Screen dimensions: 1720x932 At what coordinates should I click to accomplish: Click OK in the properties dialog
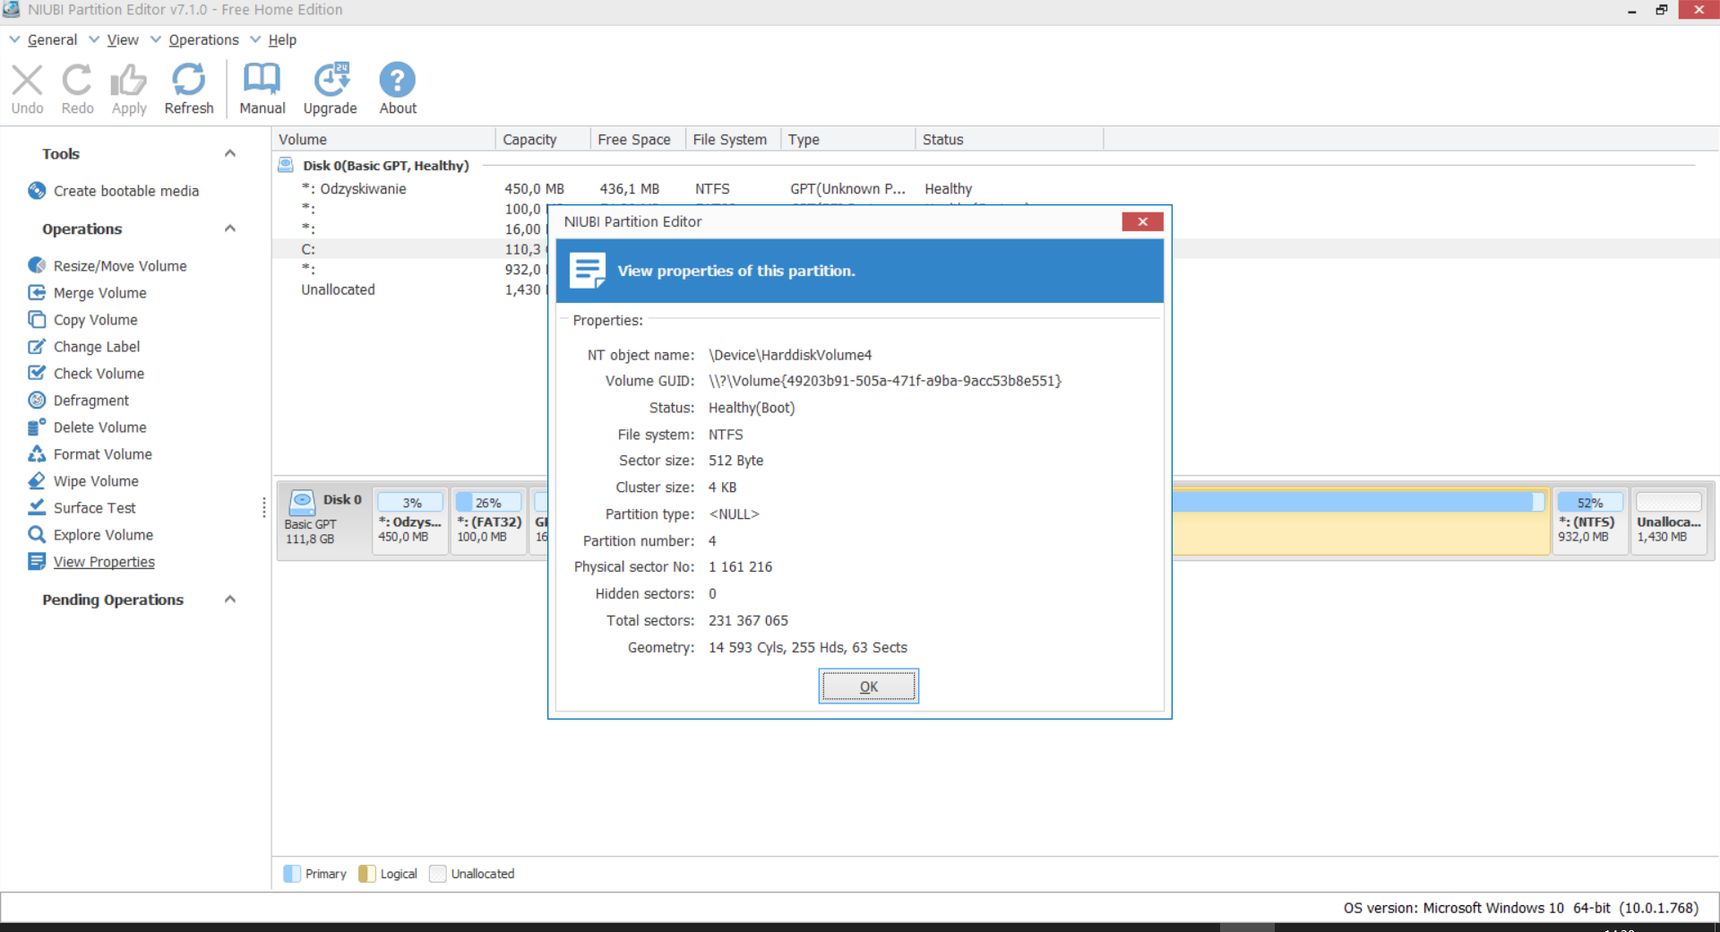click(x=868, y=686)
